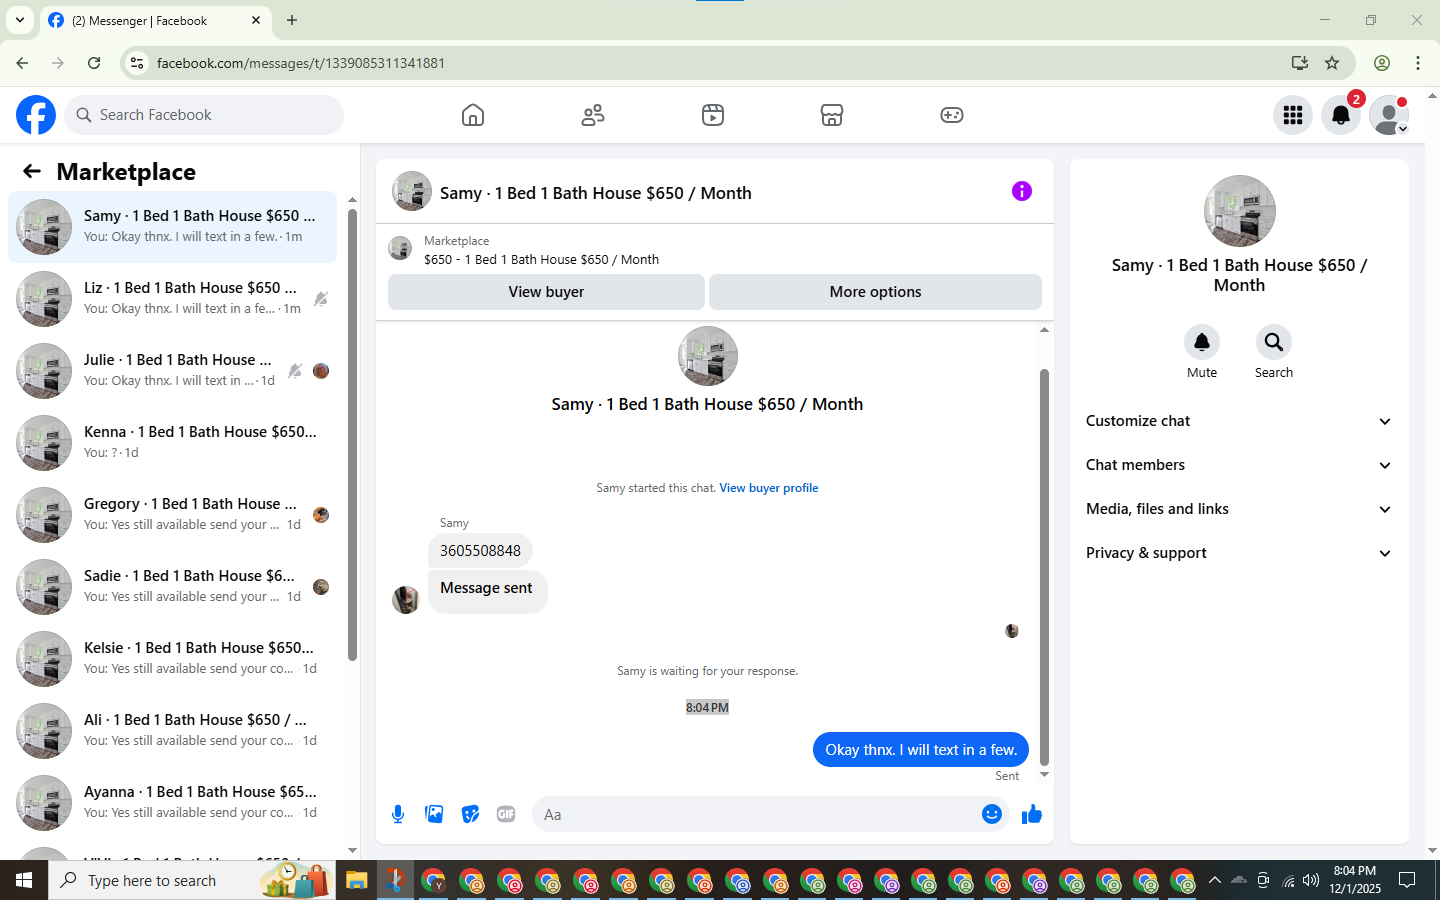Open File Explorer on the taskbar
Image resolution: width=1440 pixels, height=900 pixels.
pos(357,880)
